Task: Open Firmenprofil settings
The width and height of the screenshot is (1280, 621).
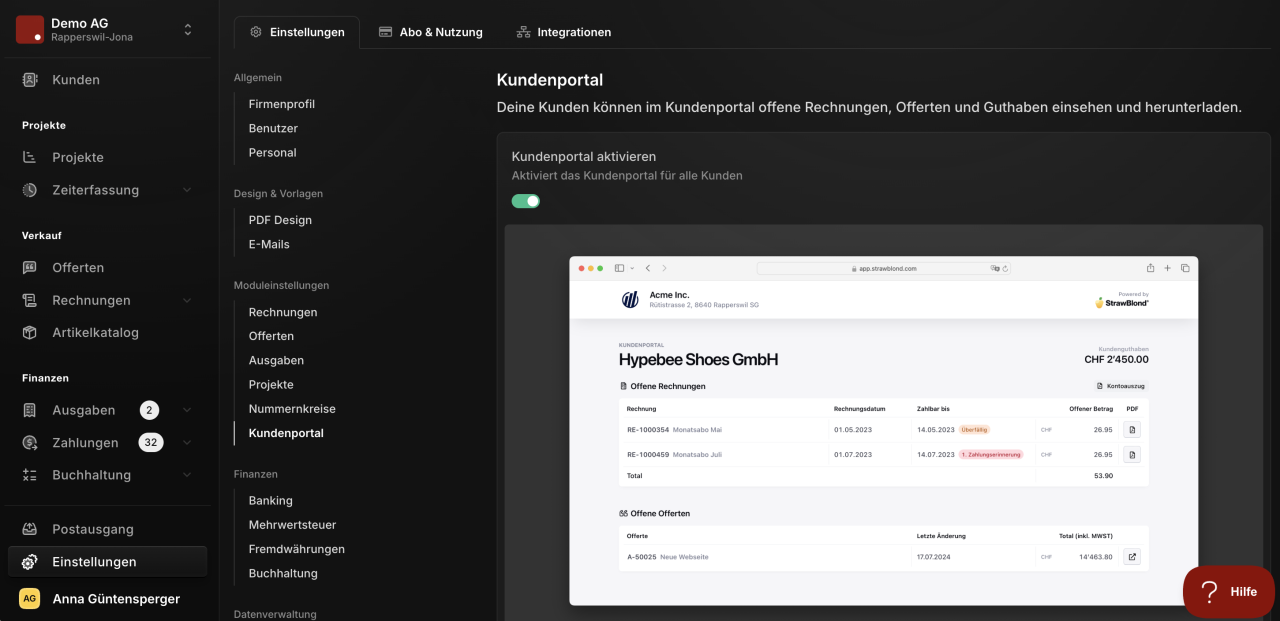Action: point(282,104)
